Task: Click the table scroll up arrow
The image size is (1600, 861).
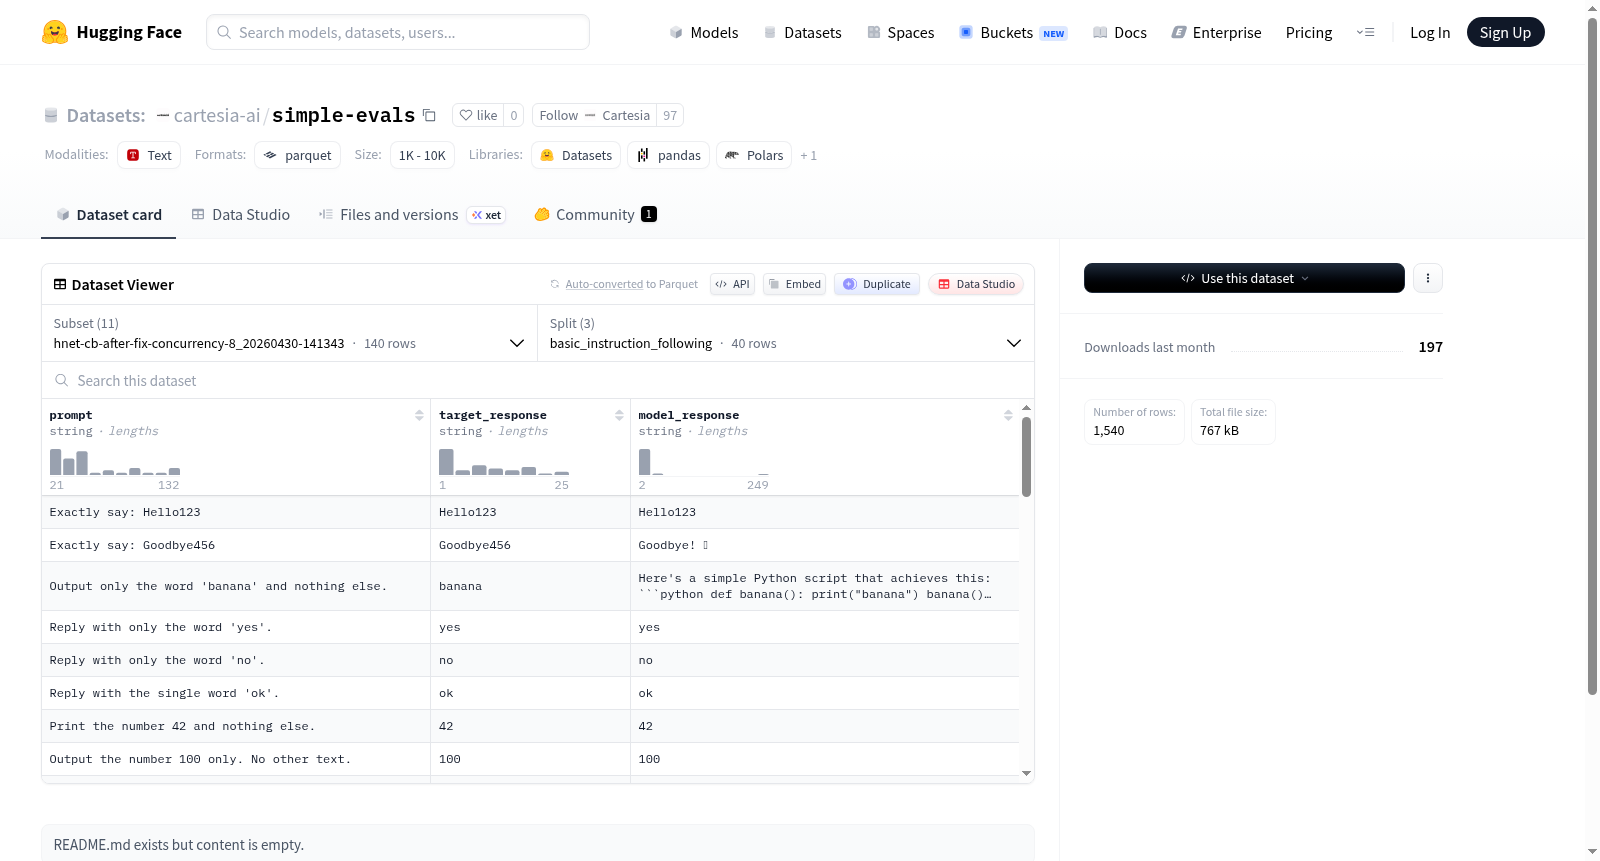Action: tap(1026, 408)
